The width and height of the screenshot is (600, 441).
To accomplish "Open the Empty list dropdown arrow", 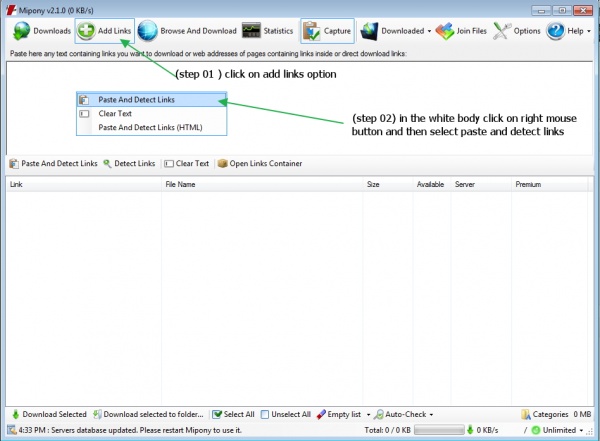I will [x=368, y=415].
